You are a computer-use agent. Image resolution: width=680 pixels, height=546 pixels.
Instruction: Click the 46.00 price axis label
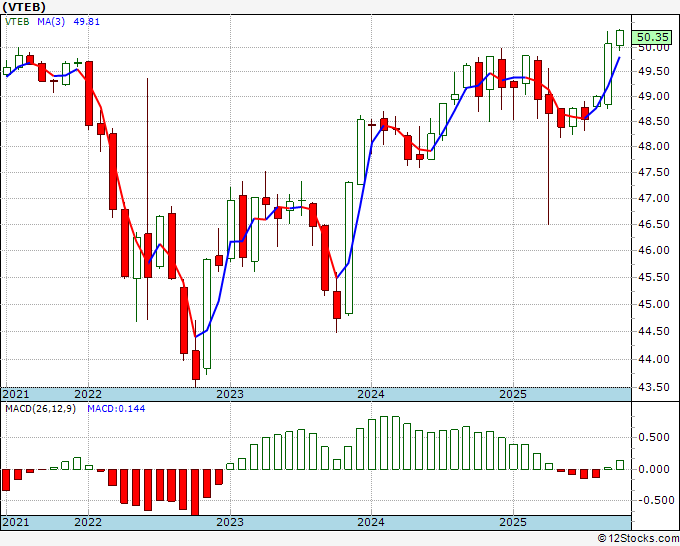[x=654, y=250]
